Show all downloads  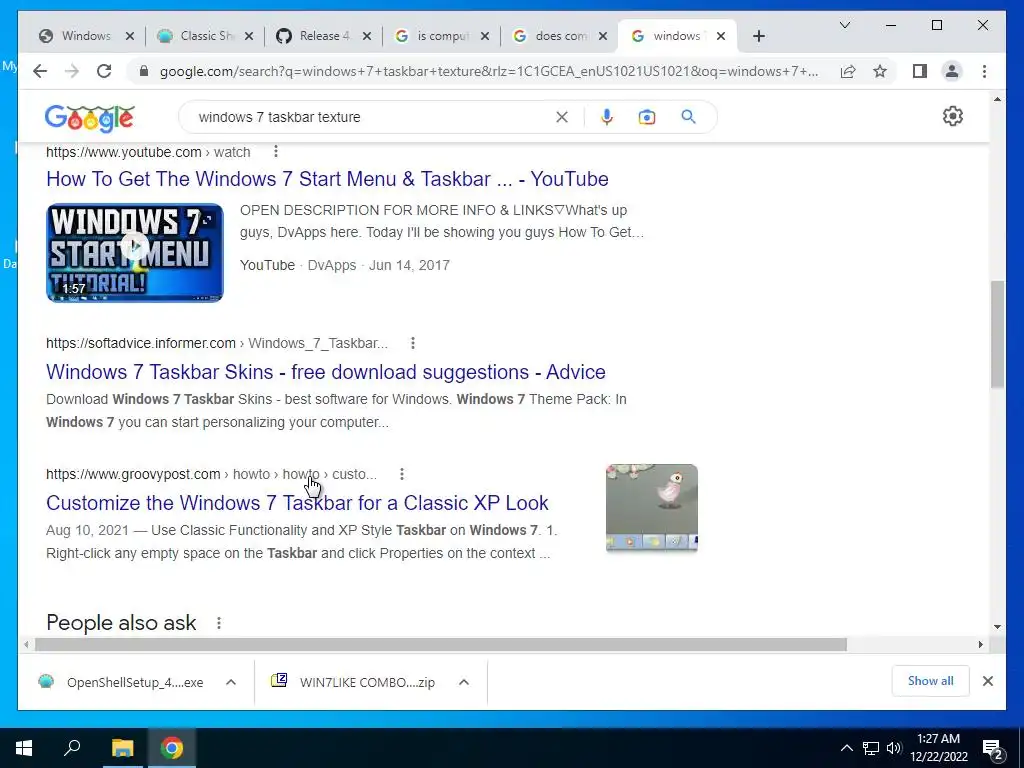pyautogui.click(x=931, y=681)
